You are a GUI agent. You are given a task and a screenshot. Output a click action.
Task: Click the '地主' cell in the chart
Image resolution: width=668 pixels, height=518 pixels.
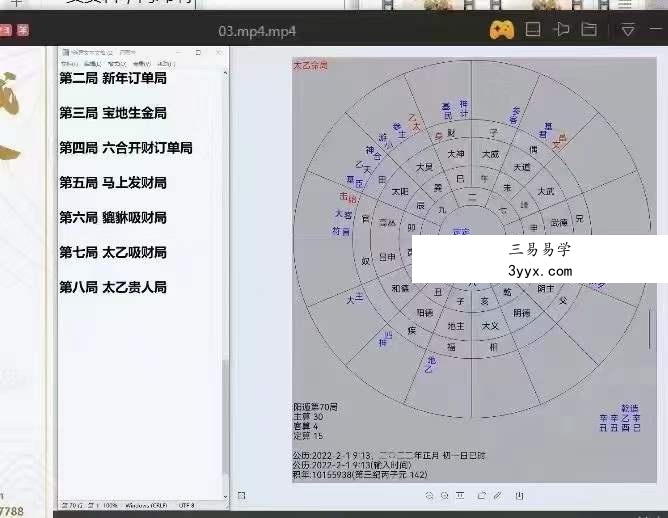coord(456,326)
